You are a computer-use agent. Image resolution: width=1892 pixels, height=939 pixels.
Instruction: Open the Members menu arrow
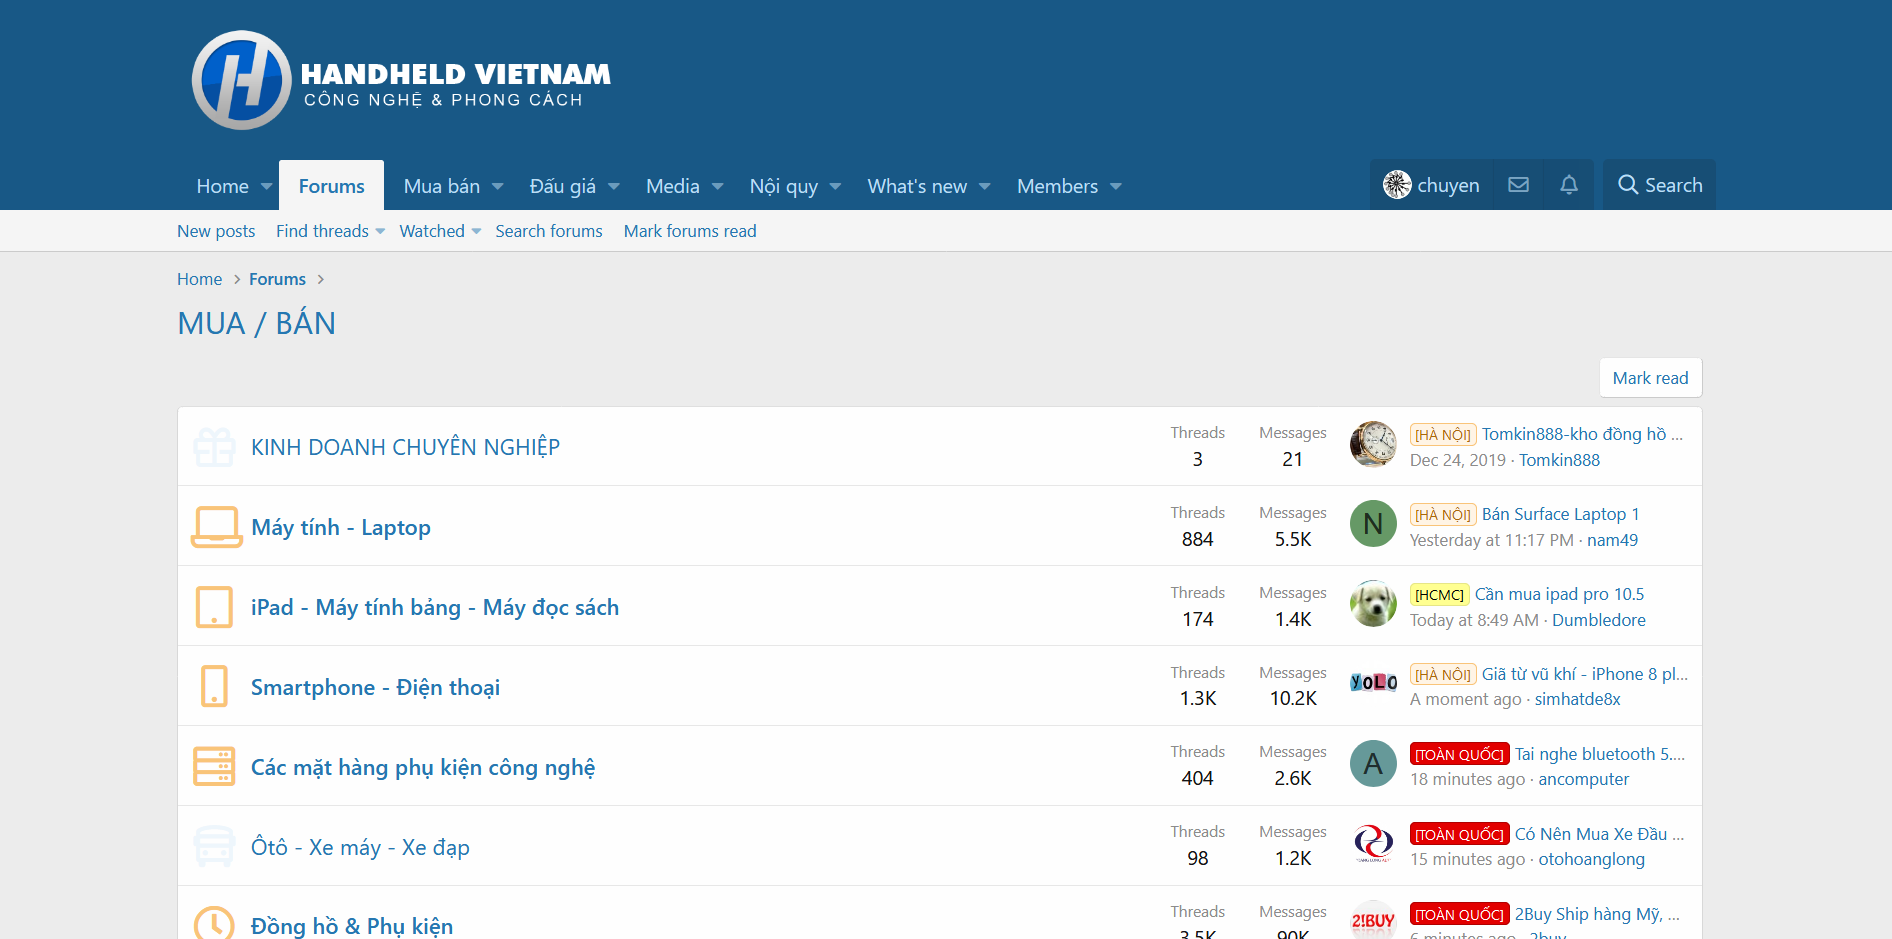click(x=1116, y=187)
